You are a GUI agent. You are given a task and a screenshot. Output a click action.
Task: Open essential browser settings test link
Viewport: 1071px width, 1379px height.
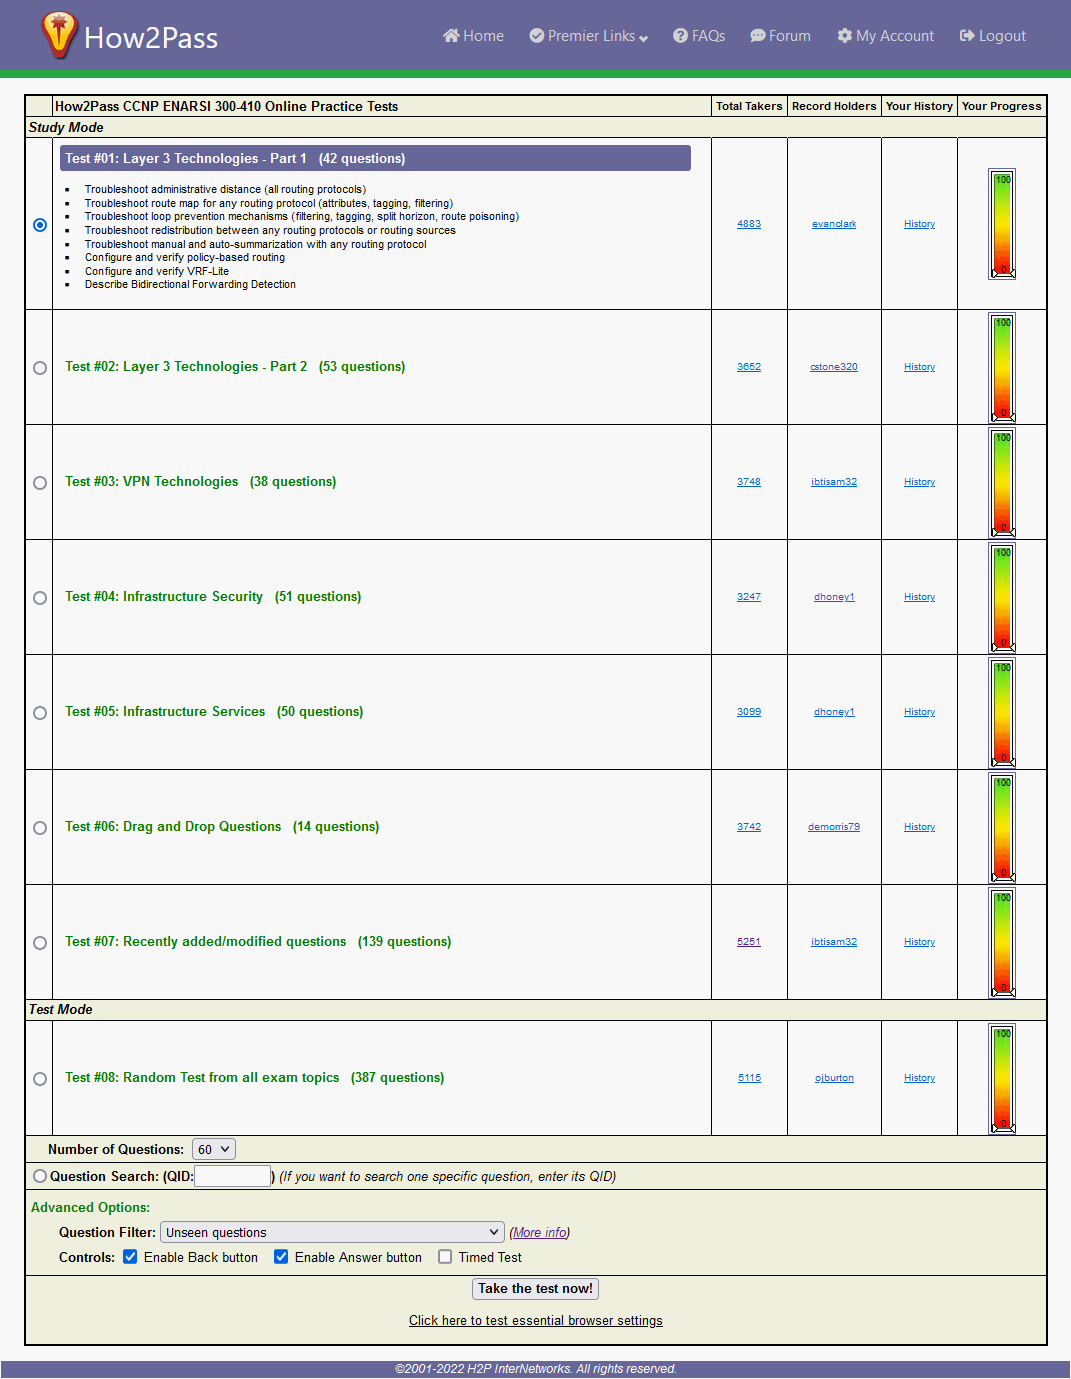point(536,1321)
